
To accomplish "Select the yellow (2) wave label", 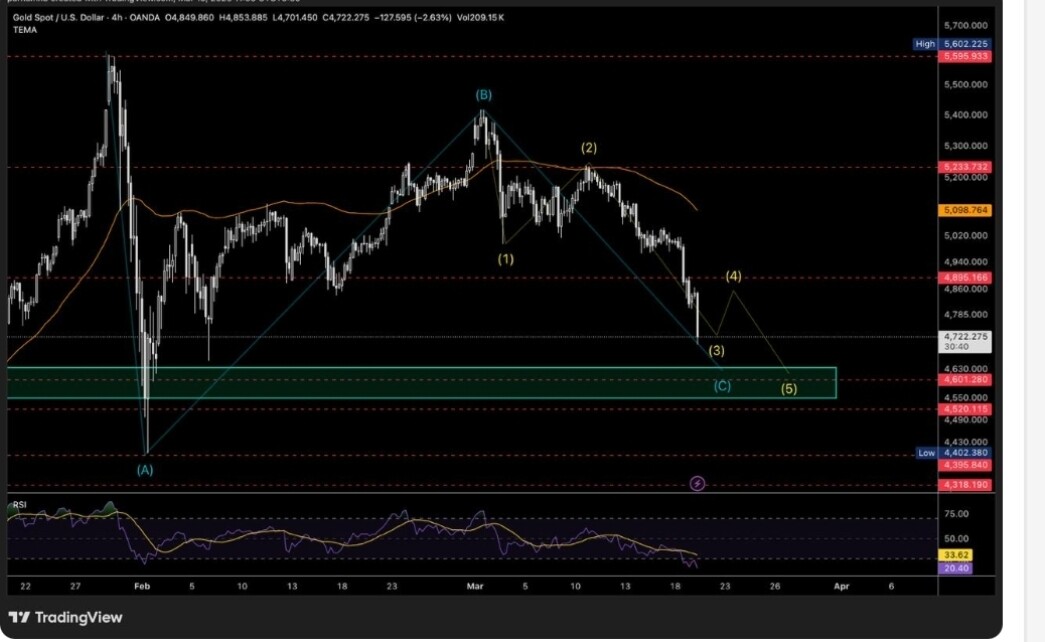I will tap(588, 148).
